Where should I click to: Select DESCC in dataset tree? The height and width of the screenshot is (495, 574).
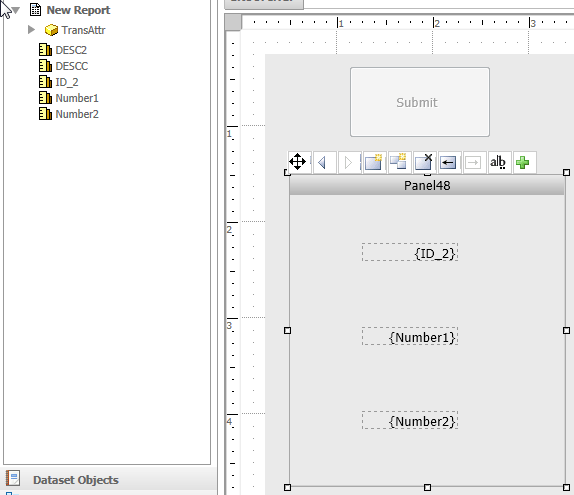[x=72, y=66]
